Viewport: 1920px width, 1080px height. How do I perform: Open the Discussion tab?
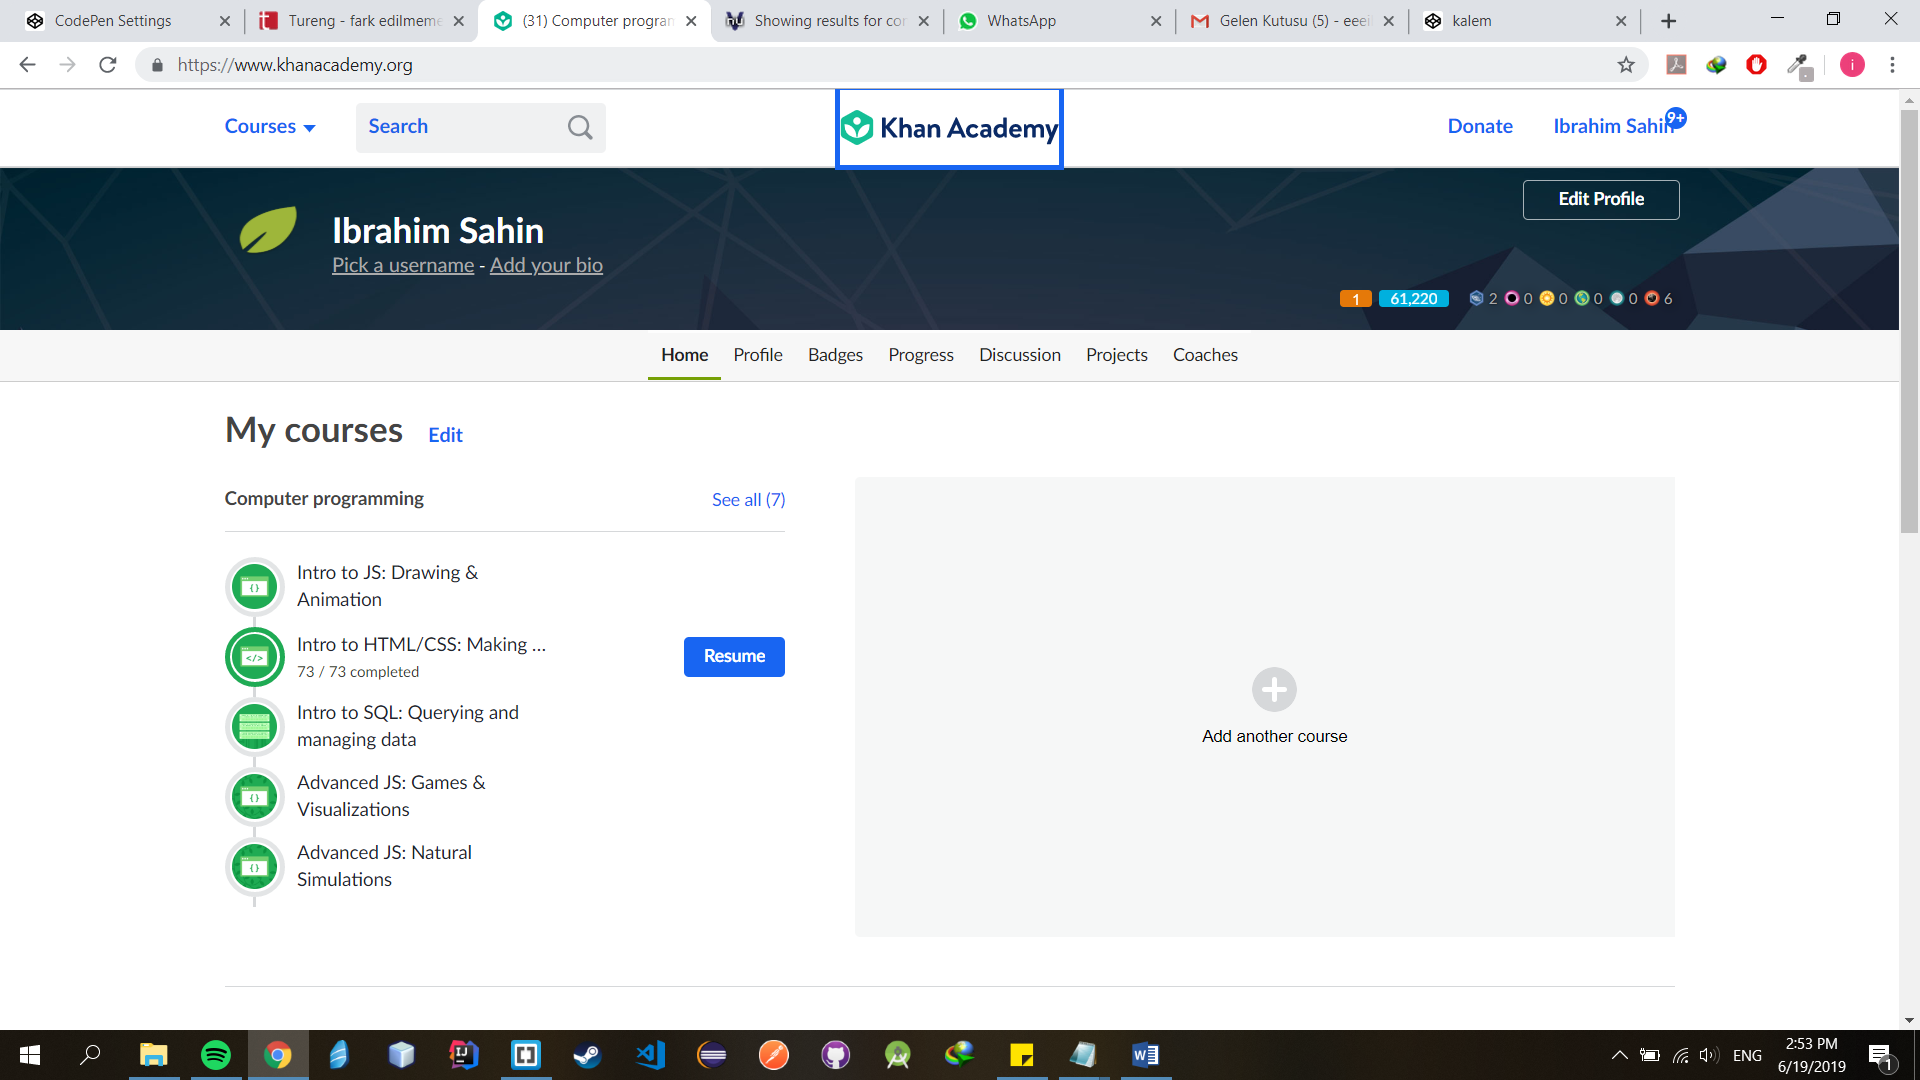click(x=1020, y=355)
